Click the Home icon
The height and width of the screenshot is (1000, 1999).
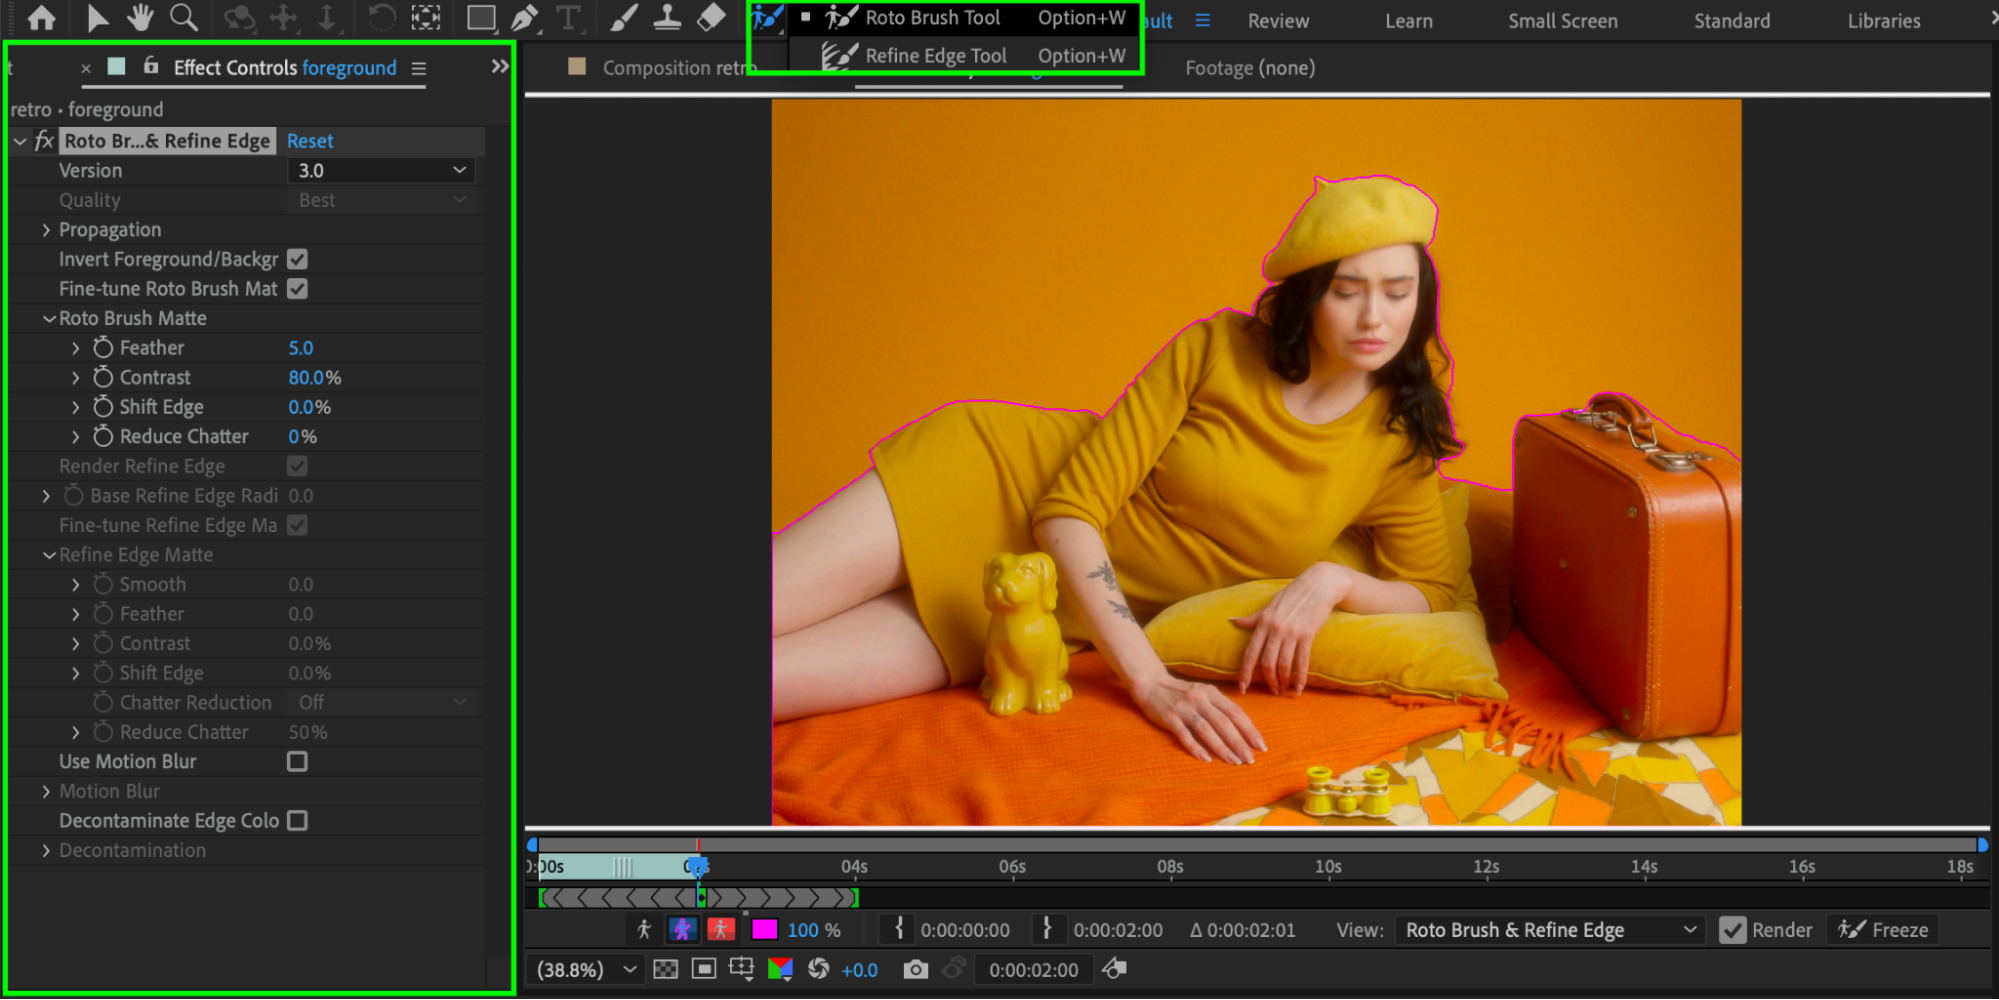coord(41,18)
